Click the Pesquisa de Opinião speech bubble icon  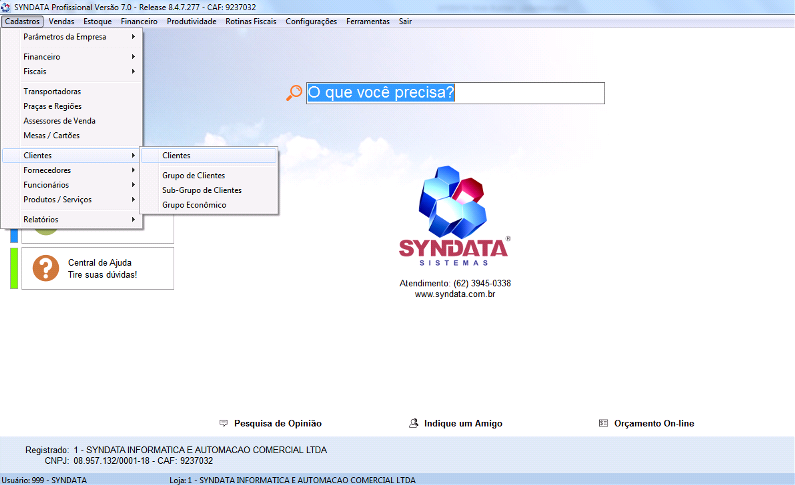223,423
